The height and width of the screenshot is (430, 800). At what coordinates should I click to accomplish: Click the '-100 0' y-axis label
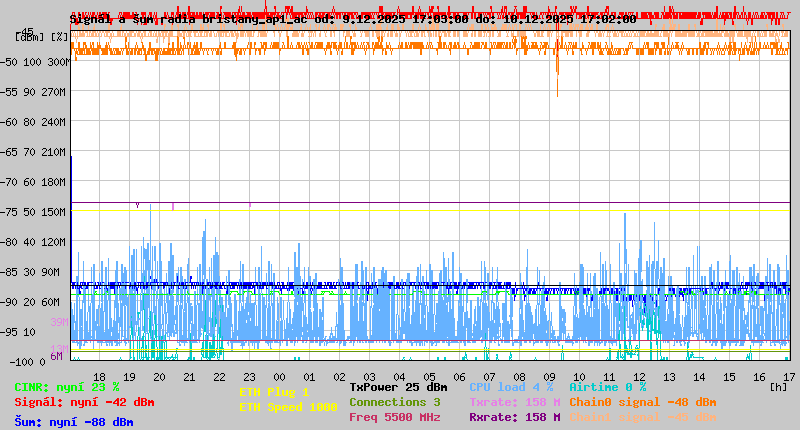pyautogui.click(x=27, y=362)
